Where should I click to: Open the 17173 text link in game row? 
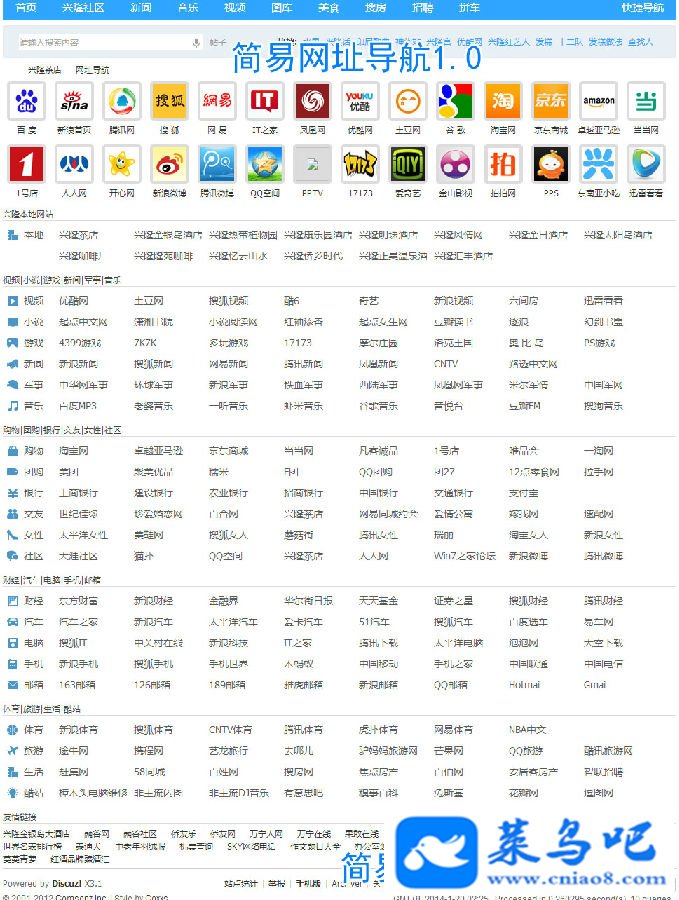coord(298,343)
